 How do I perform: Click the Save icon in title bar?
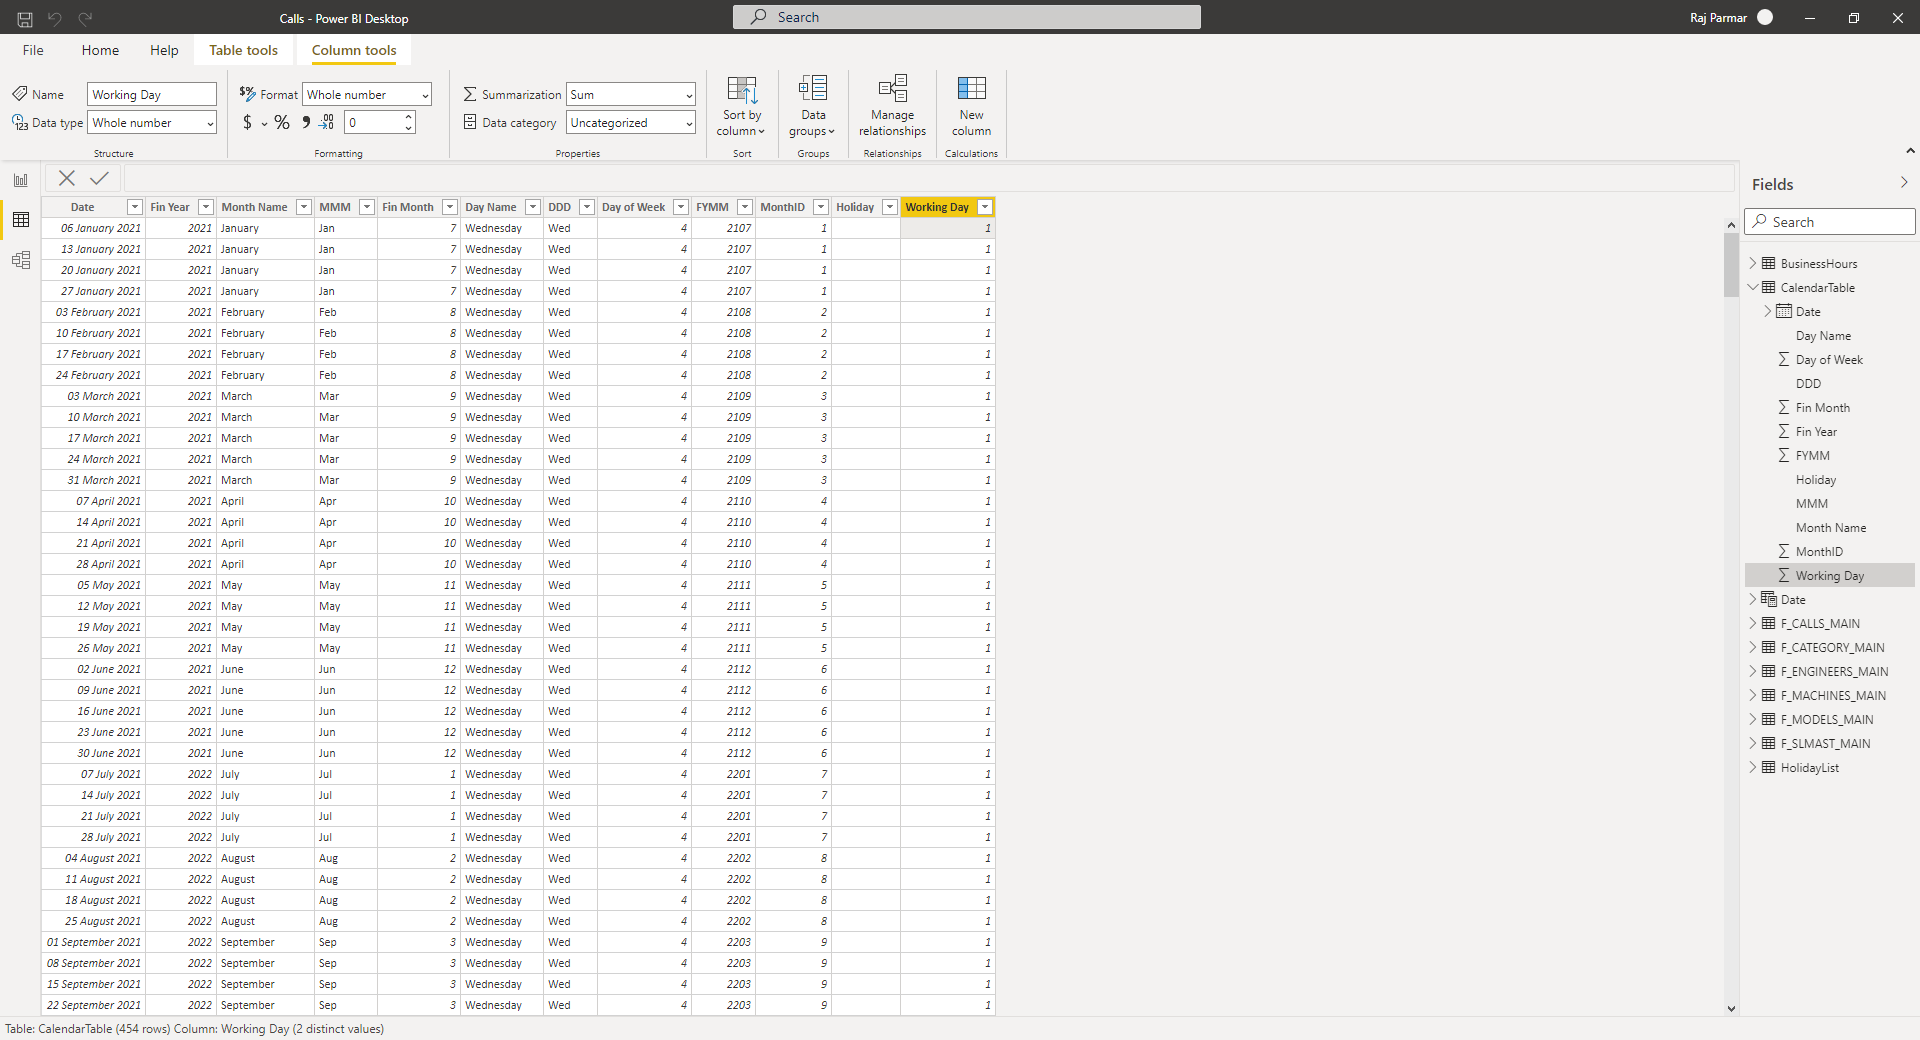(25, 18)
